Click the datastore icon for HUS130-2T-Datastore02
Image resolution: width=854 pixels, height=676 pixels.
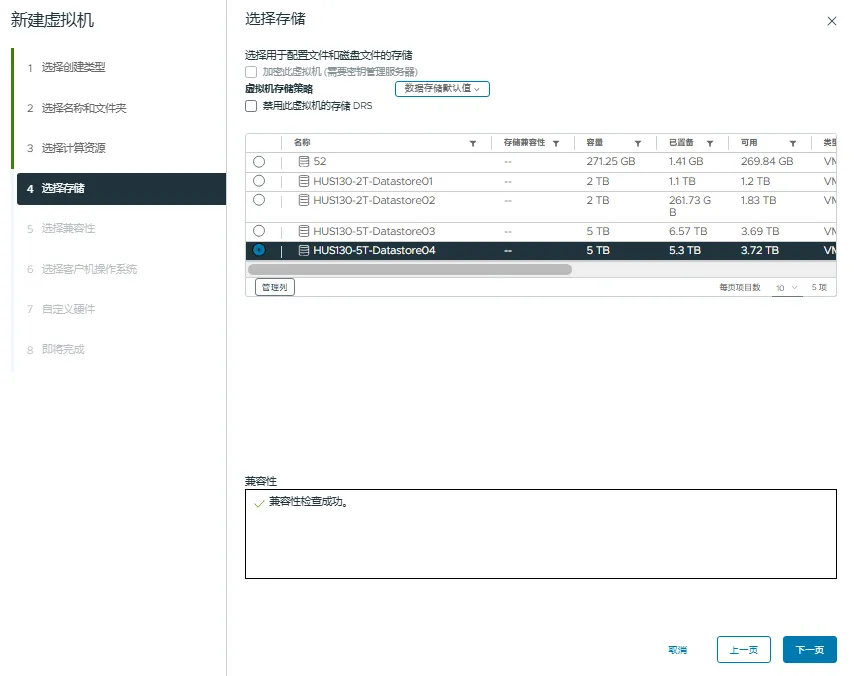(304, 200)
